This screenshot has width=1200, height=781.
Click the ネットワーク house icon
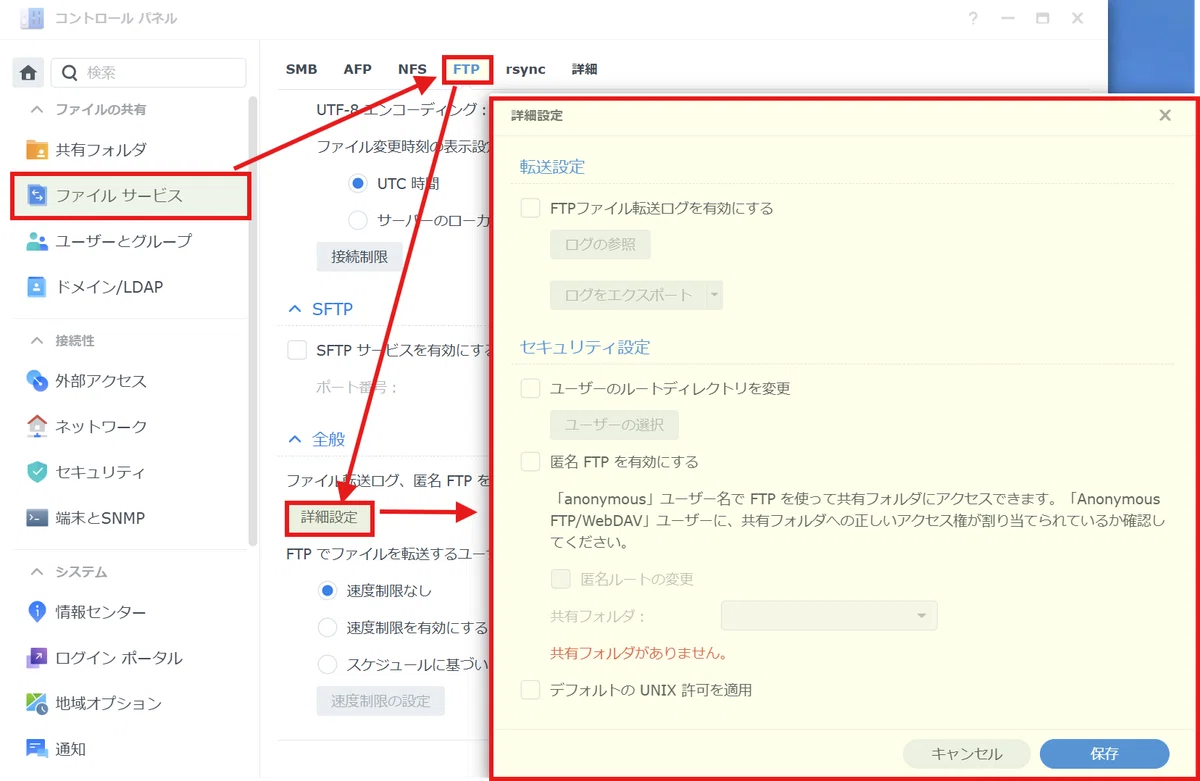[37, 426]
